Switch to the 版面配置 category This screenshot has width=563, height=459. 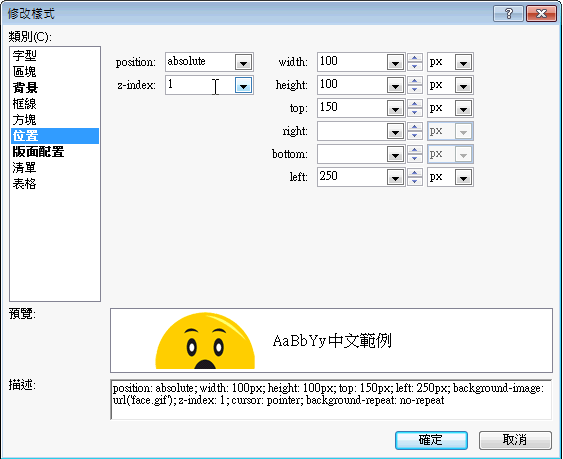tap(38, 152)
